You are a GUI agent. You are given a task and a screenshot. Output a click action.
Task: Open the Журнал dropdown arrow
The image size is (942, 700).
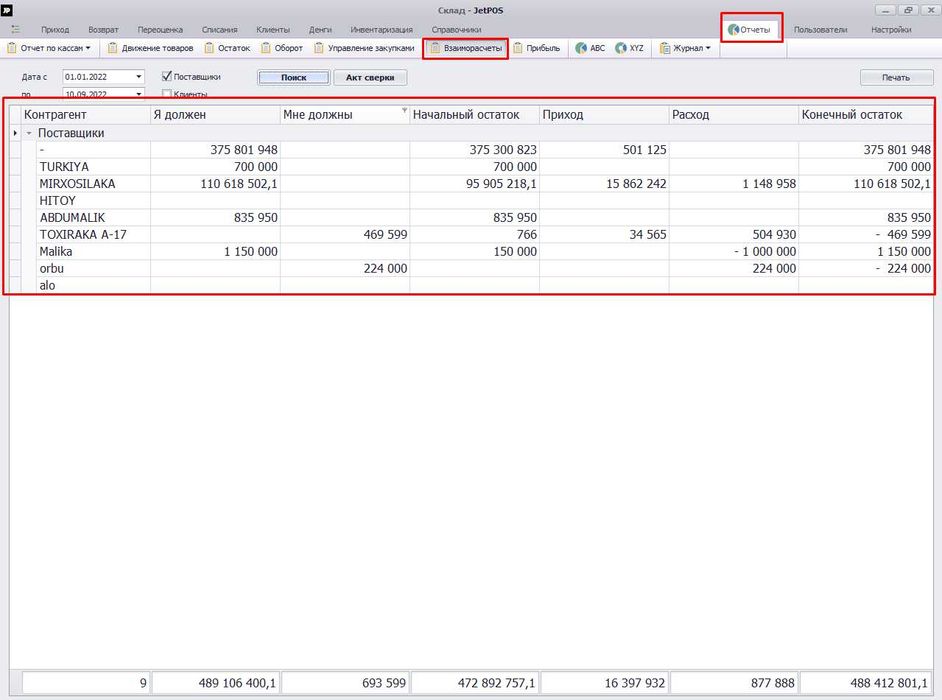click(708, 47)
